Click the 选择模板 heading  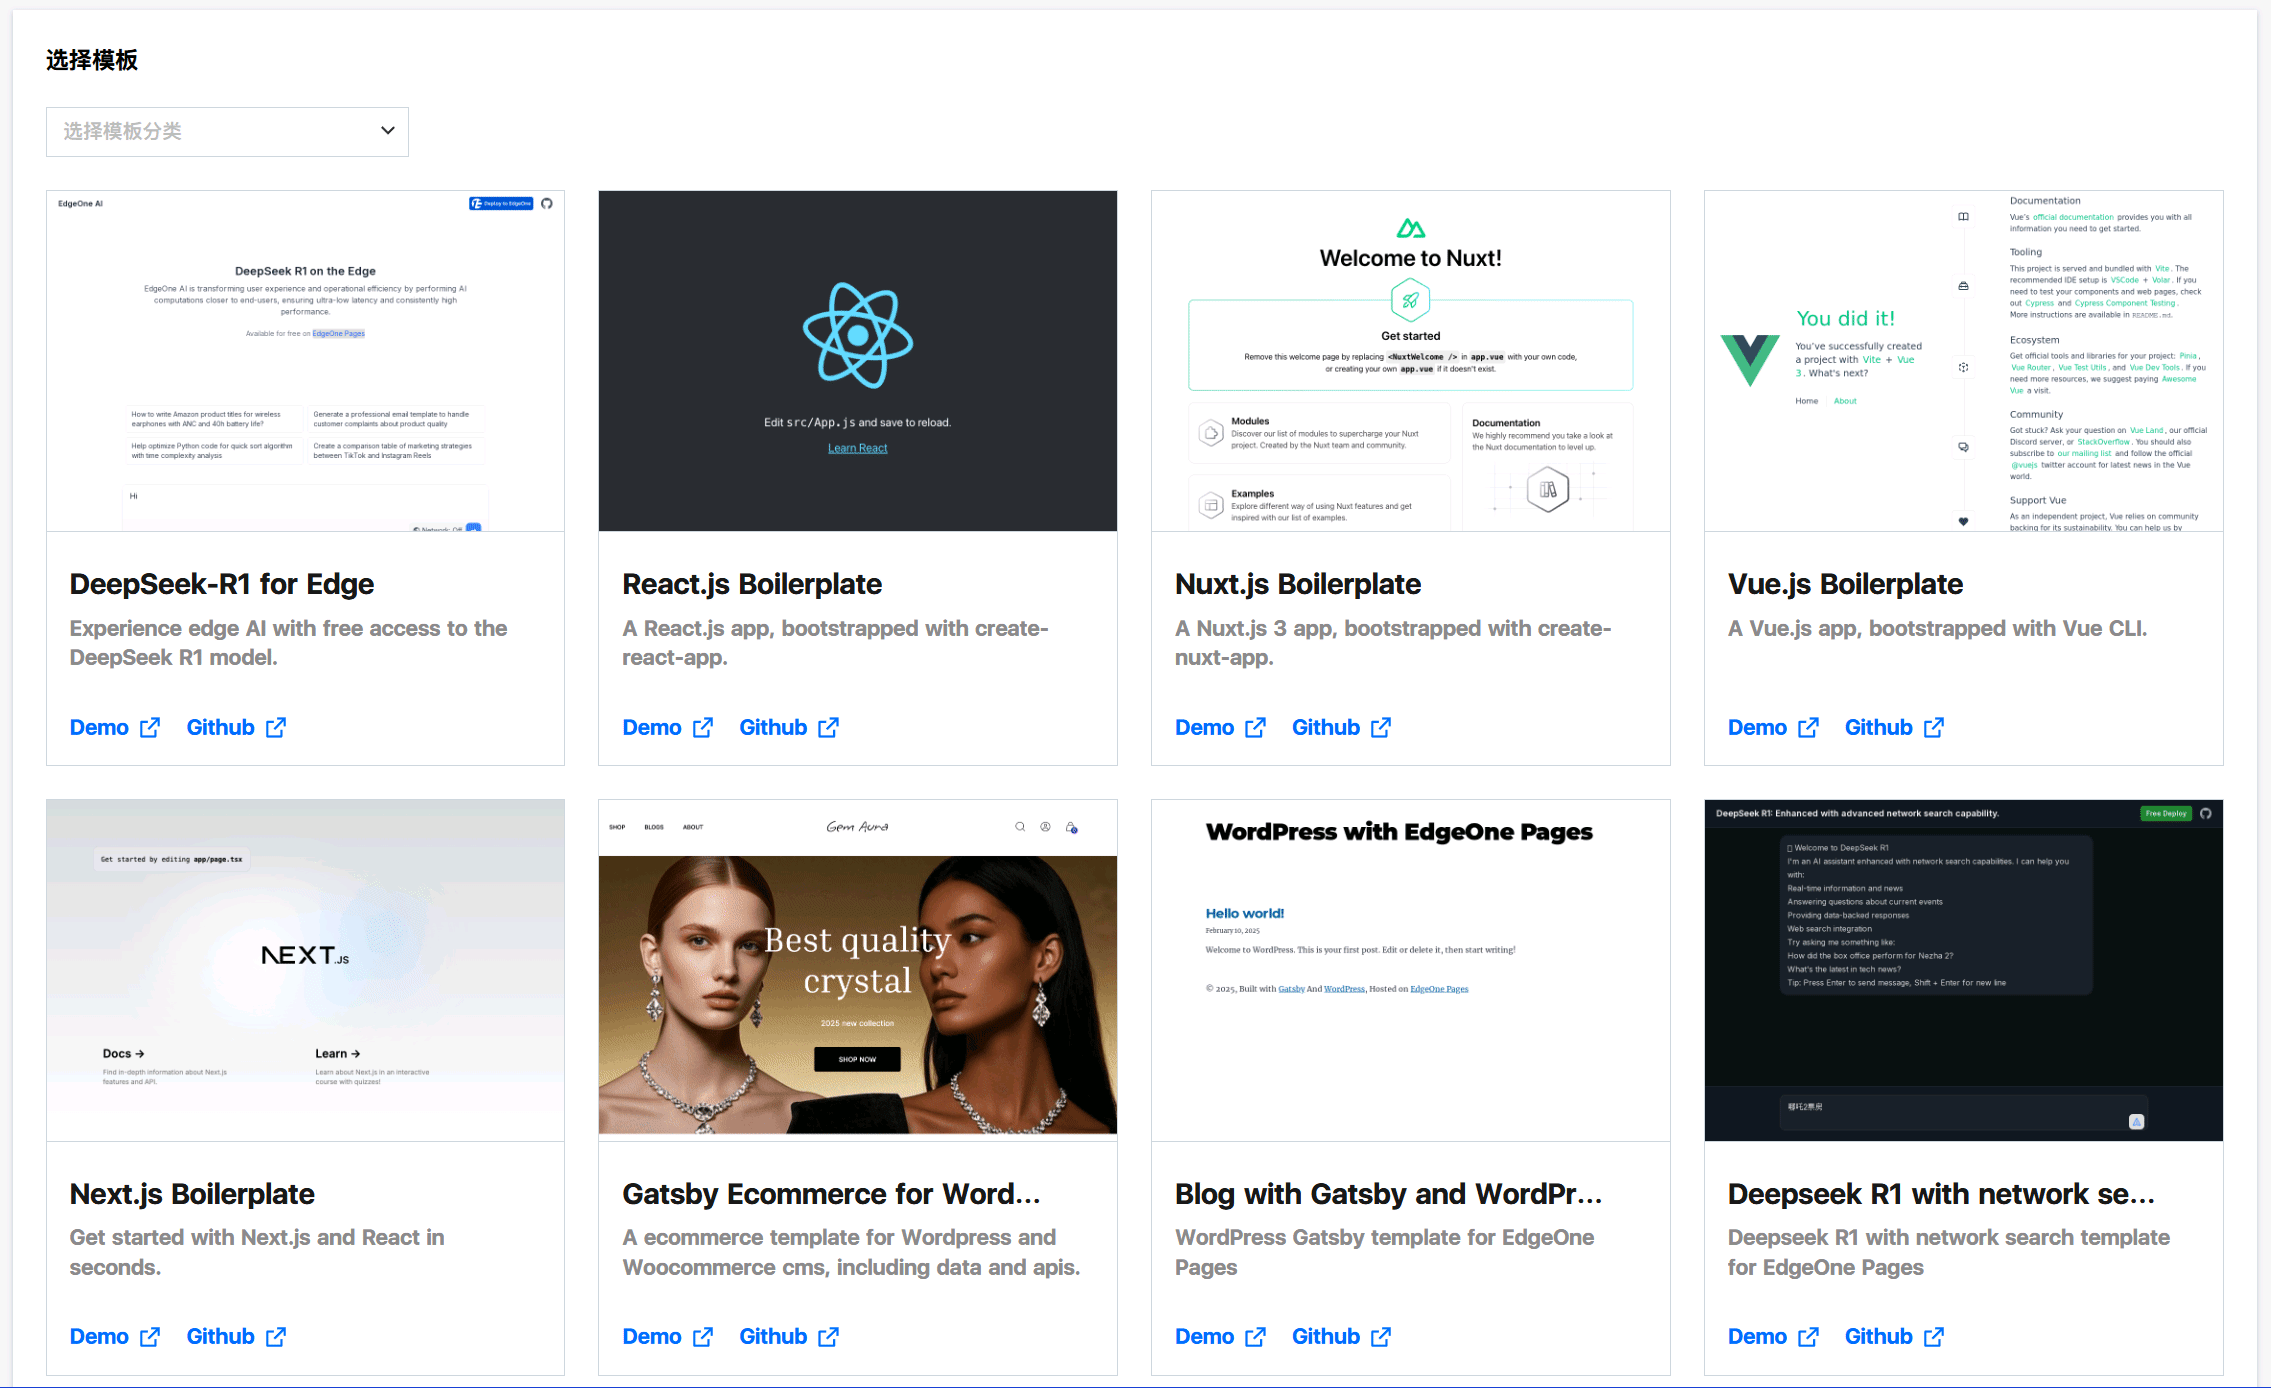pos(92,60)
